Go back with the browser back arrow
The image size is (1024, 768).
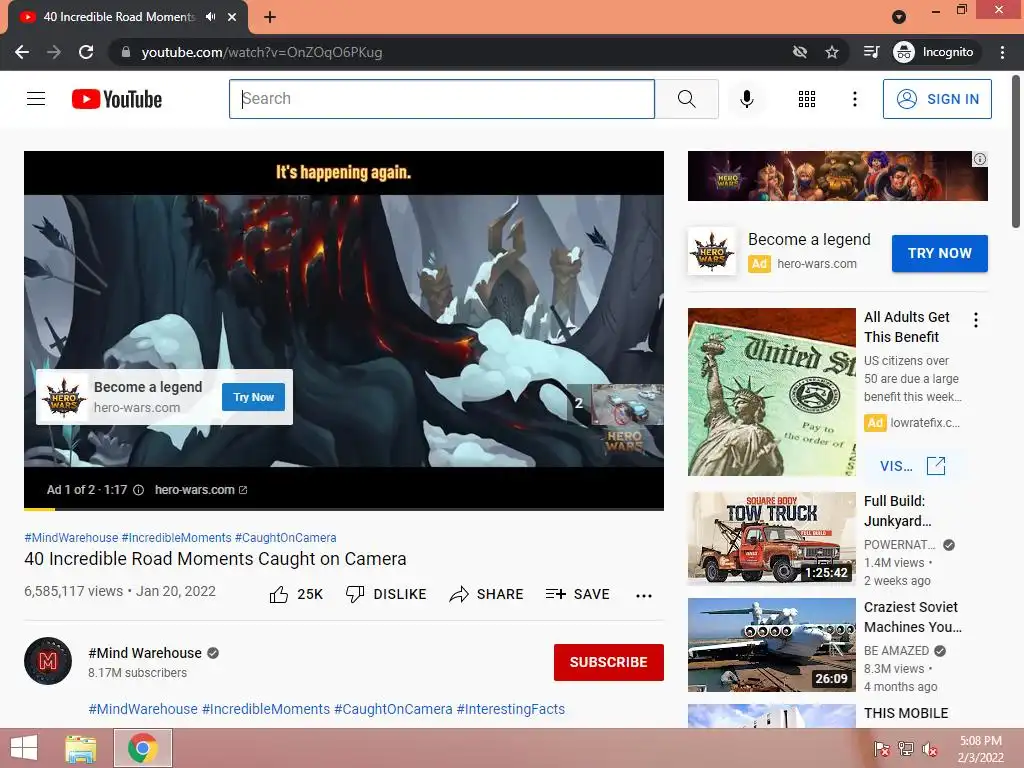[x=22, y=52]
